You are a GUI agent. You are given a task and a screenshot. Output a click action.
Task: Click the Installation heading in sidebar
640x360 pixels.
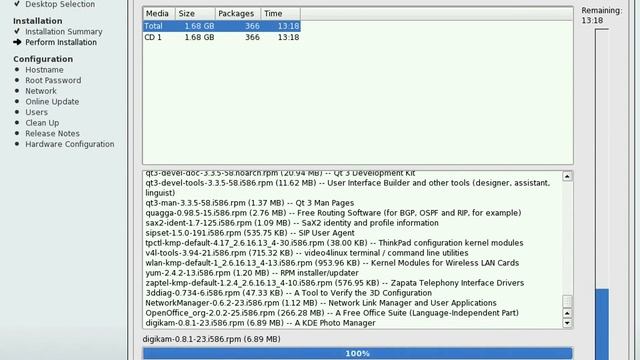pos(38,21)
